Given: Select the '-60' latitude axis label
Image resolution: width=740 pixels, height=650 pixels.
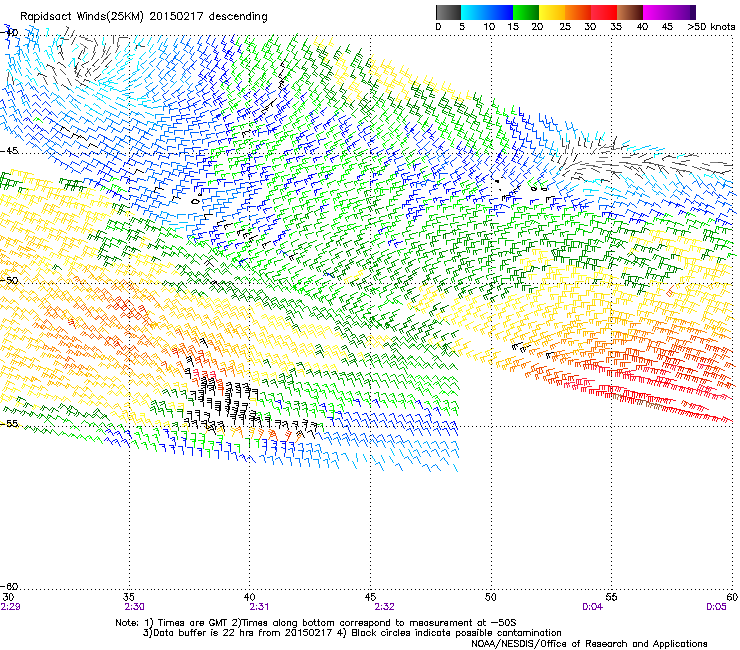Looking at the screenshot, I should pos(9,586).
